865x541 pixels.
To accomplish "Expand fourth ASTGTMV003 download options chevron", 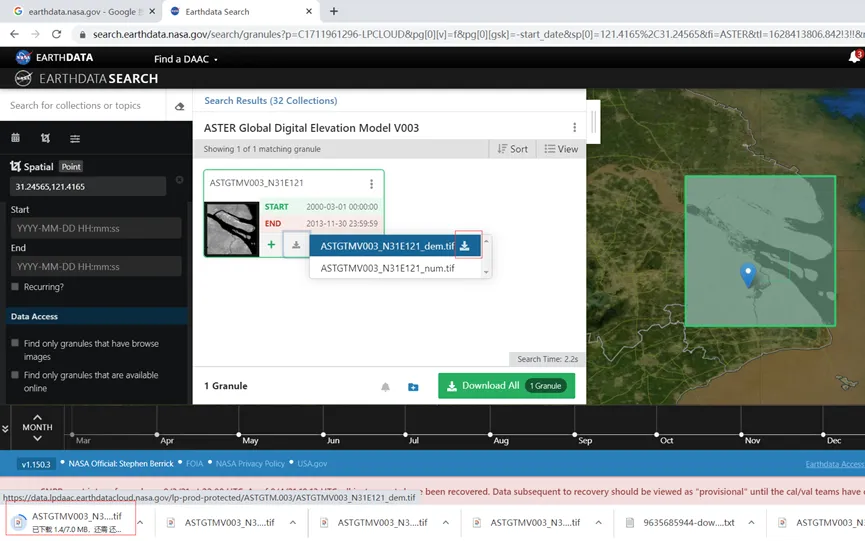I will pyautogui.click(x=599, y=522).
